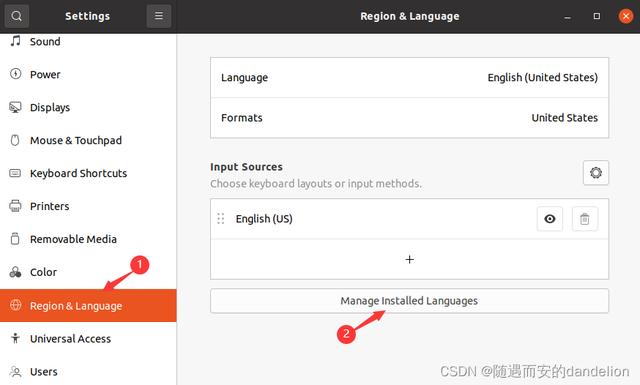This screenshot has height=385, width=640.
Task: Click the Sound music note icon
Action: 16,41
